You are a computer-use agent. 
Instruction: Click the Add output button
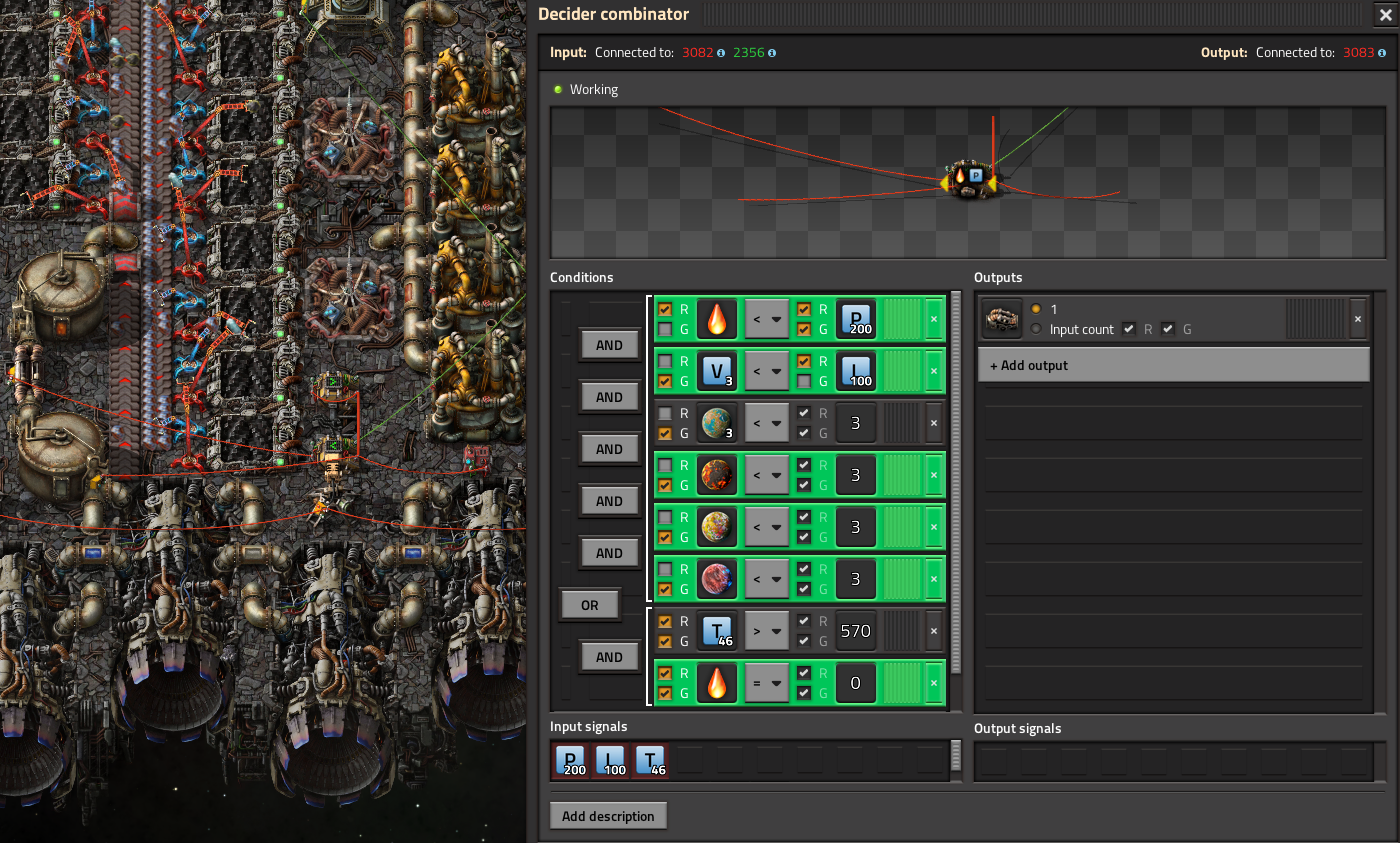tap(1173, 365)
